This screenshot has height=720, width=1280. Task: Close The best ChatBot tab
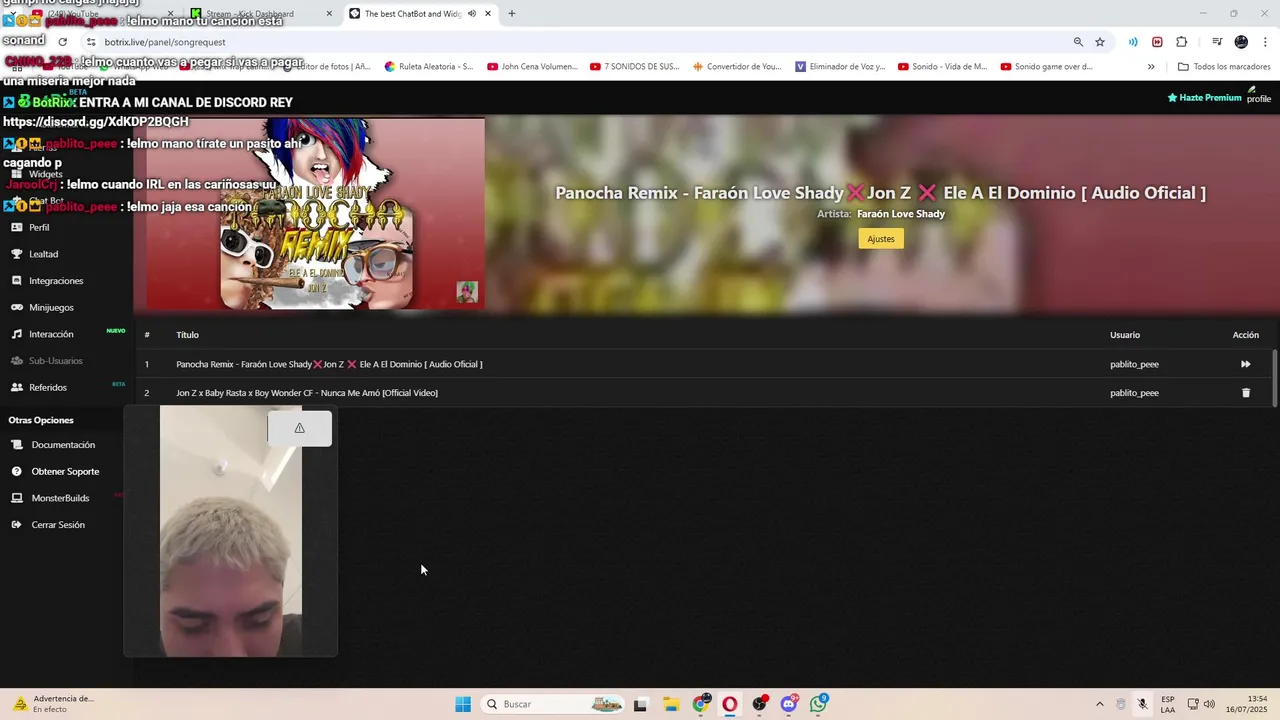coord(488,14)
